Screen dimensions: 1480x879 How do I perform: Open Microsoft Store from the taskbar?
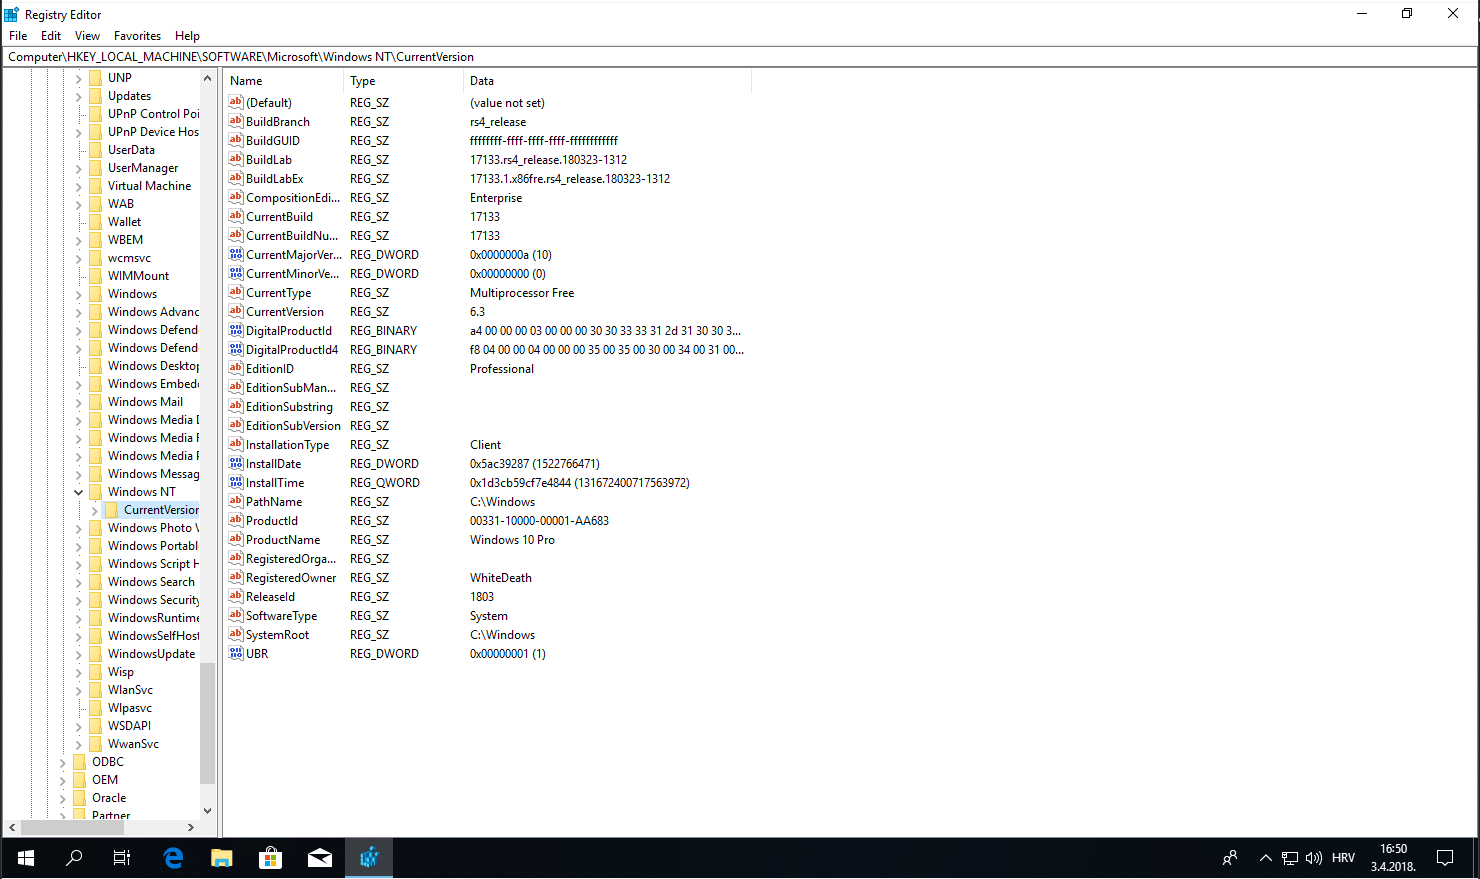pos(270,858)
